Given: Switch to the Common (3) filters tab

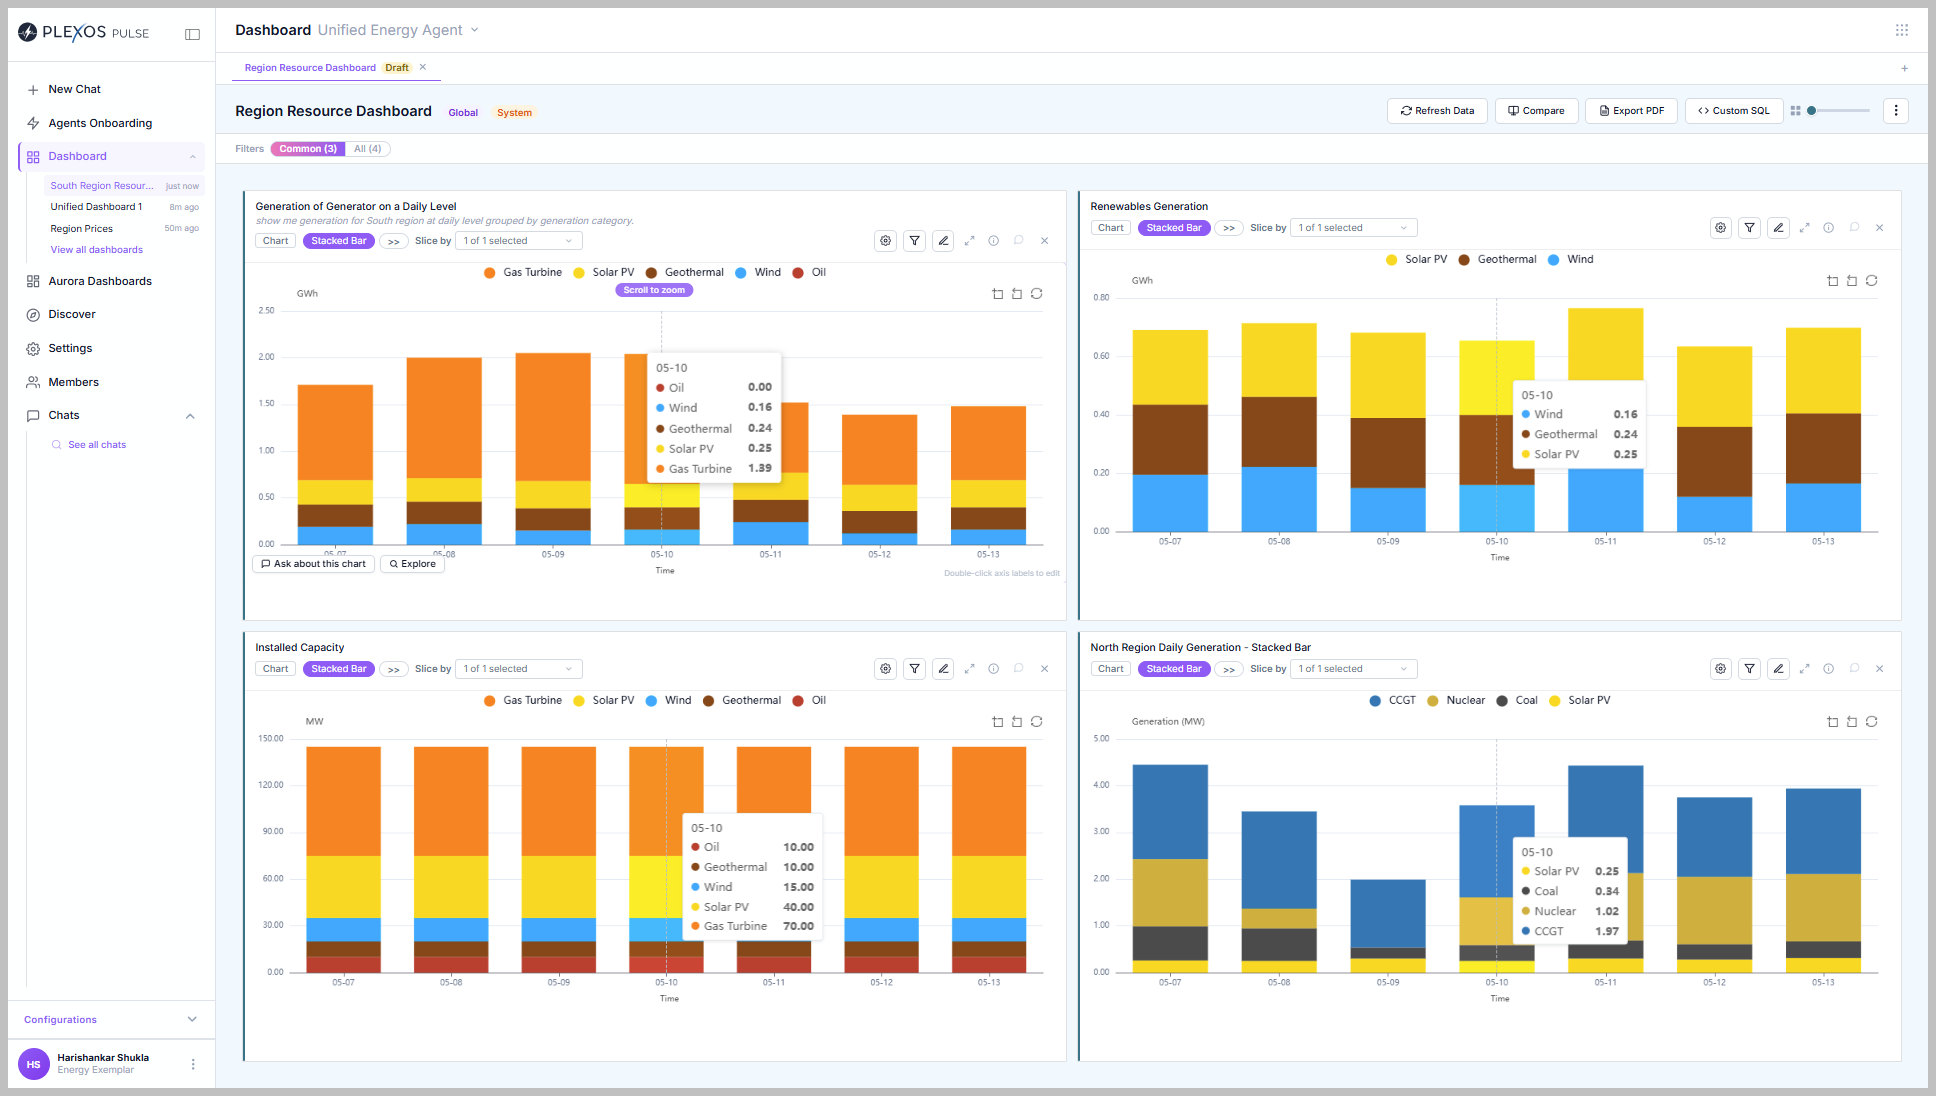Looking at the screenshot, I should tap(308, 149).
